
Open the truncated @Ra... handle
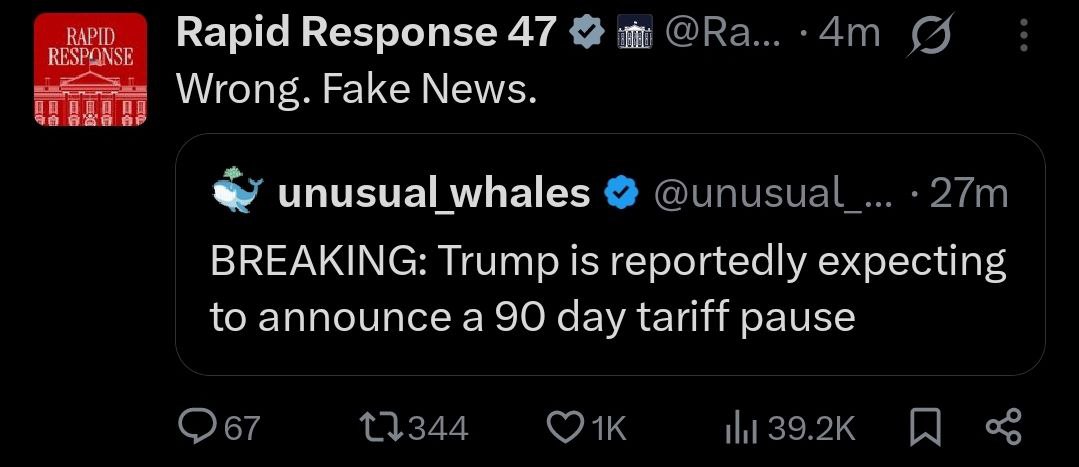pos(720,33)
